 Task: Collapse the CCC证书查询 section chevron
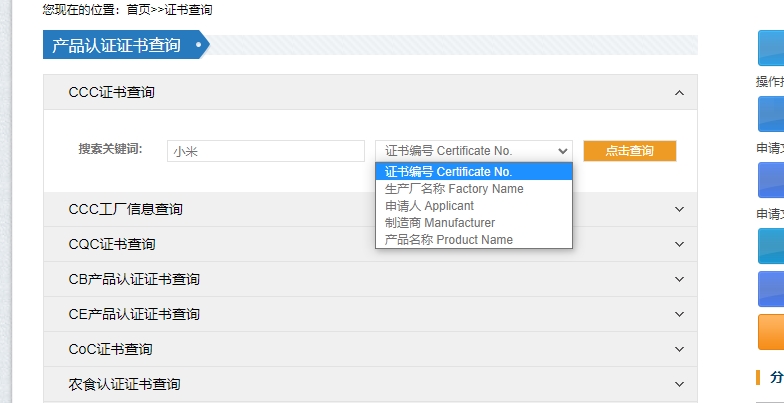(679, 93)
